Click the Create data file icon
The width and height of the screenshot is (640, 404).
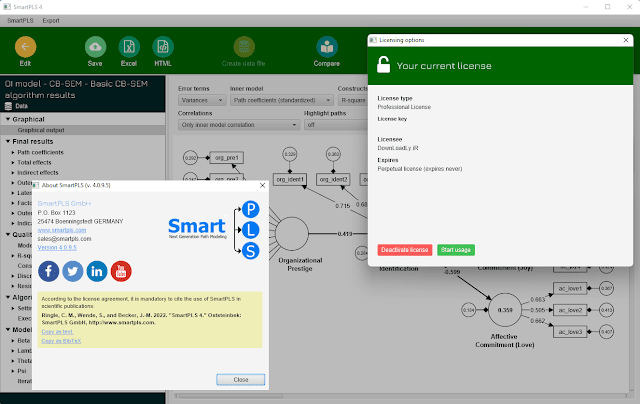click(244, 47)
